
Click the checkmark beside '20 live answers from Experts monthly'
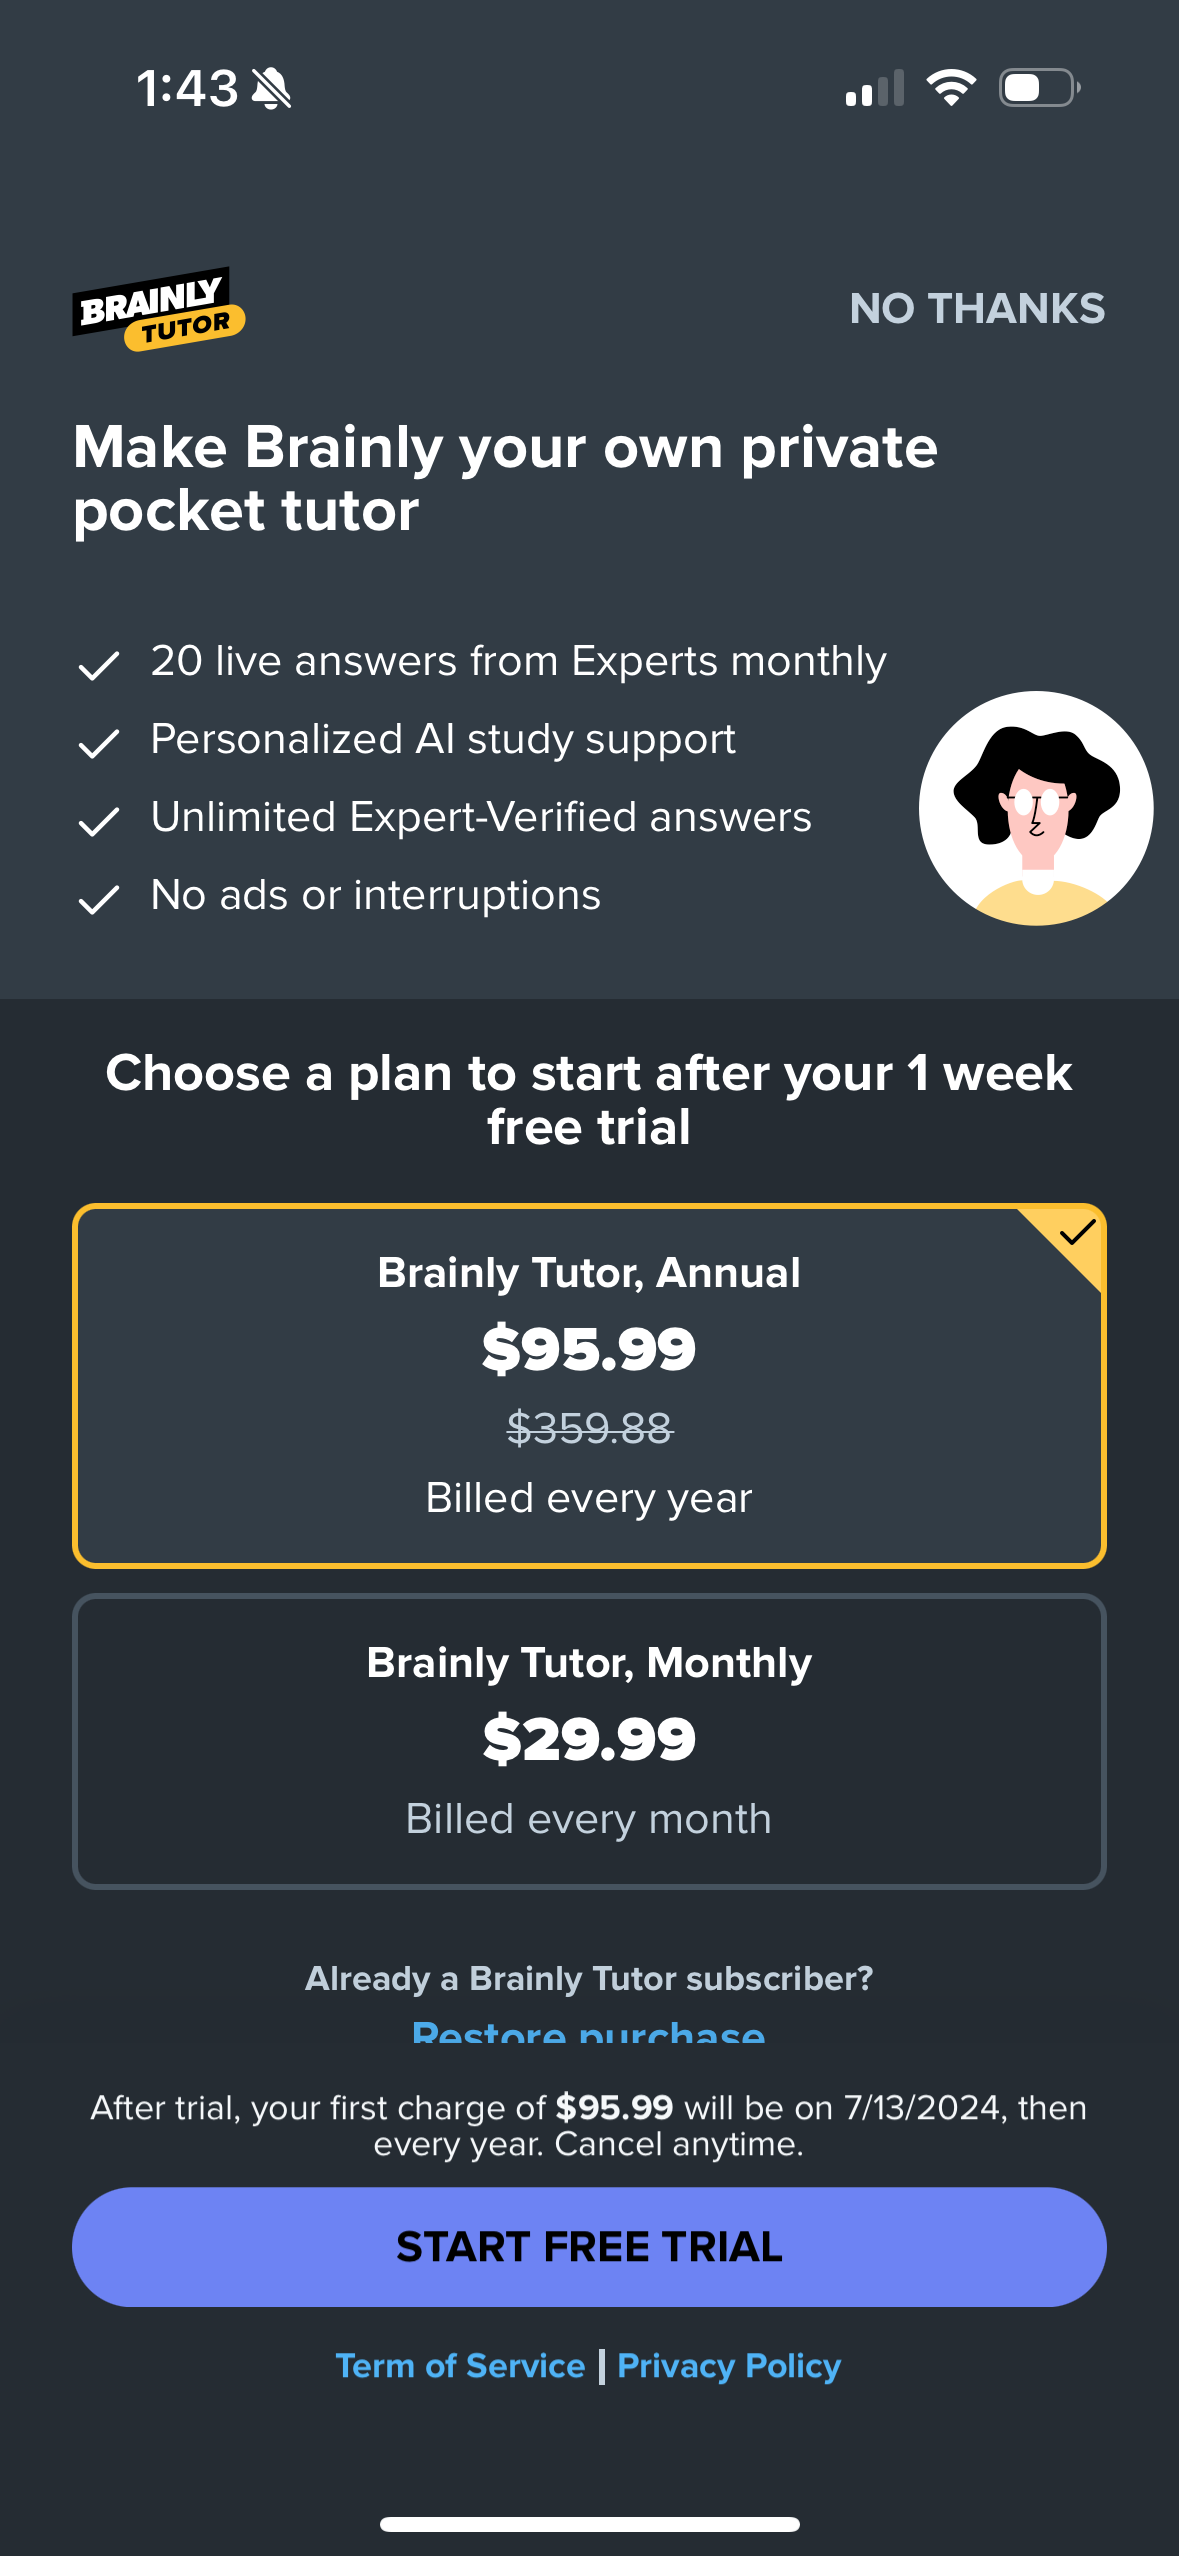pos(99,662)
